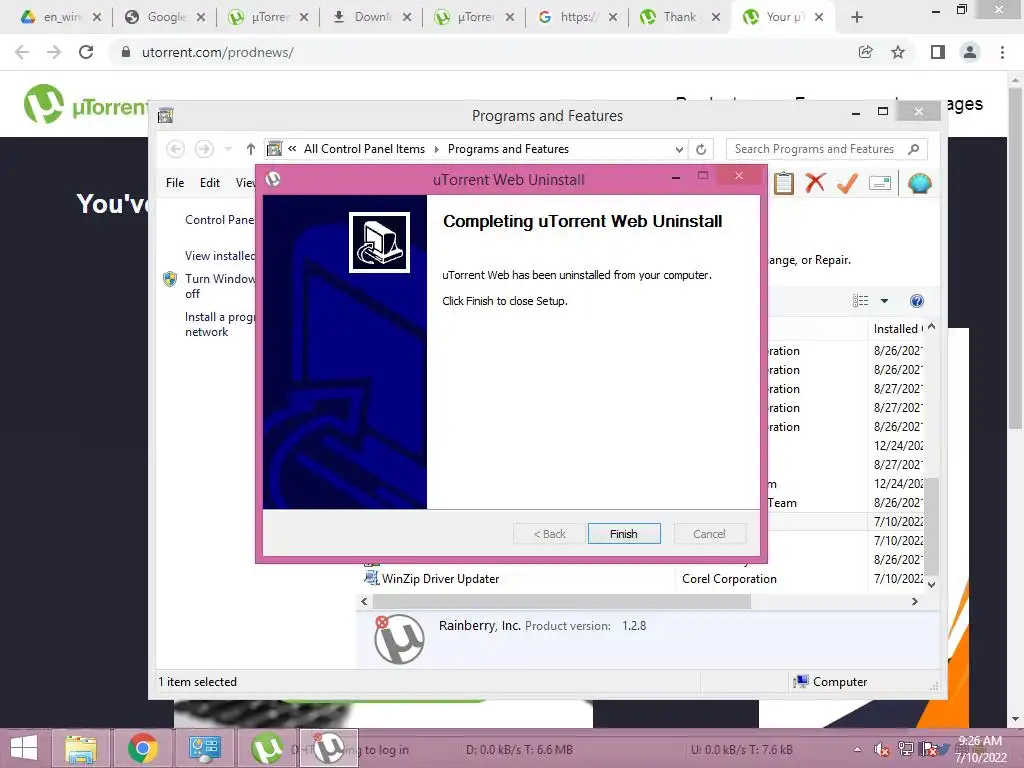This screenshot has width=1024, height=768.
Task: Switch to the Google tab
Action: (165, 18)
